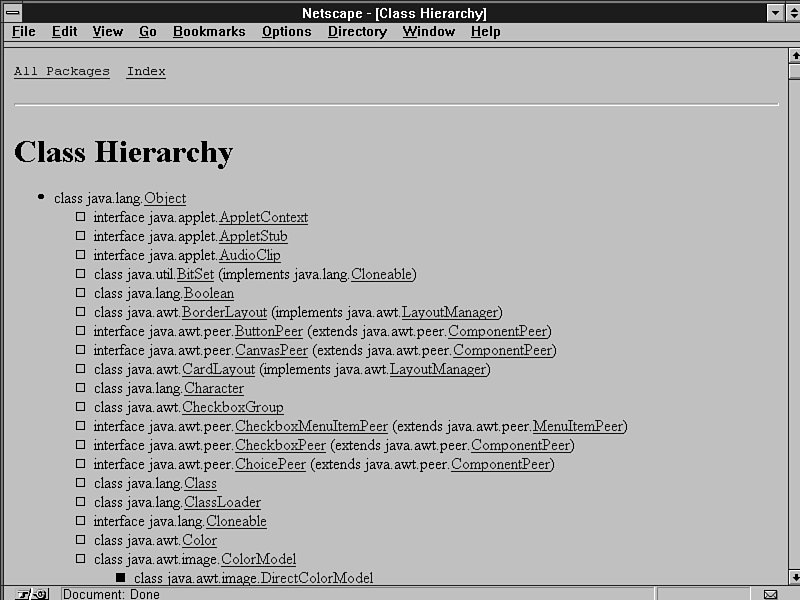Click Cloneable link in the BitSet row

coord(382,274)
